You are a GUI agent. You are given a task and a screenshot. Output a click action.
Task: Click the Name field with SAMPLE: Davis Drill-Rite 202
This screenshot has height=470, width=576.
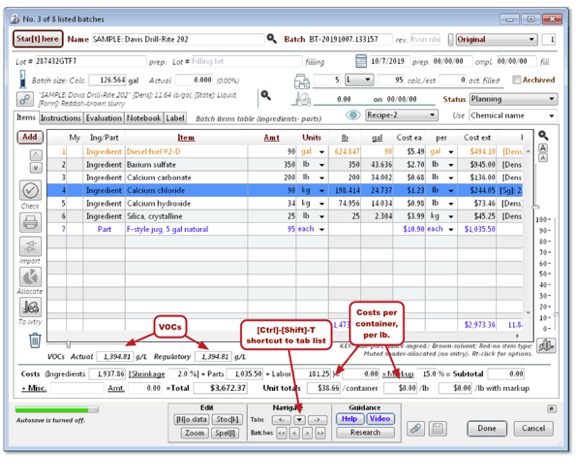coord(178,39)
